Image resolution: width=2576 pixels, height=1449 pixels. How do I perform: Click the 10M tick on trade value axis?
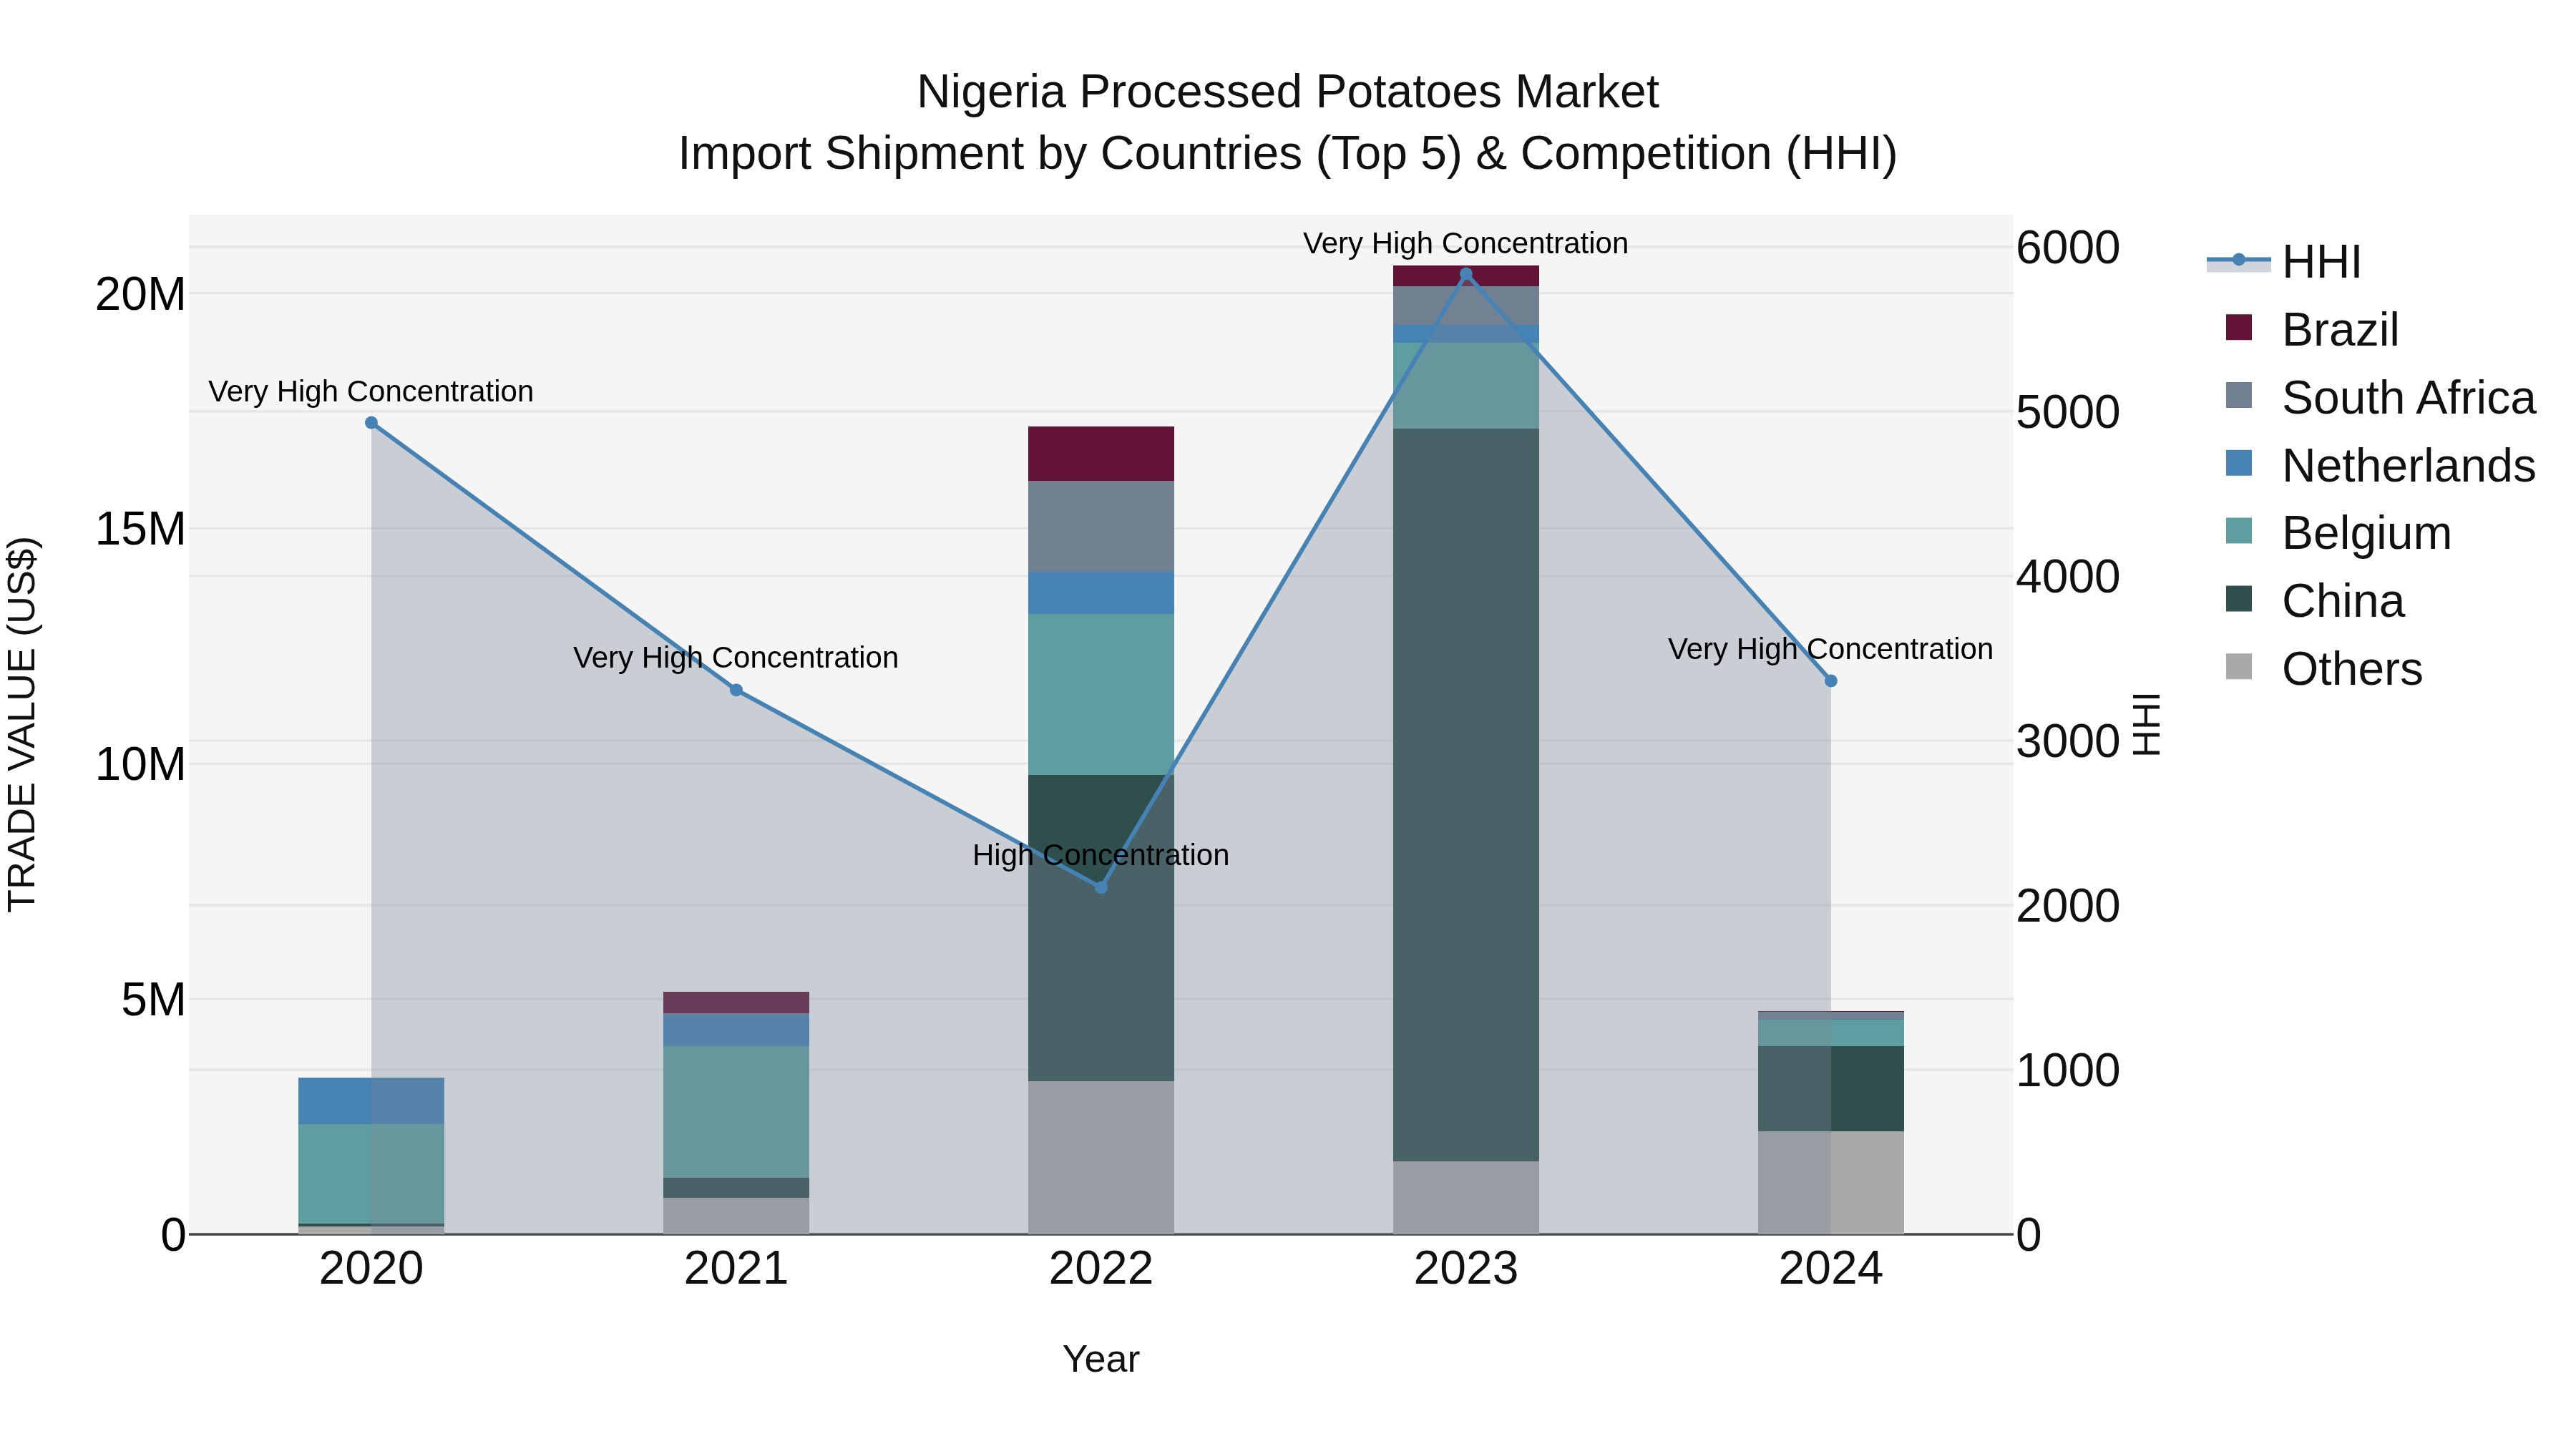pos(140,764)
